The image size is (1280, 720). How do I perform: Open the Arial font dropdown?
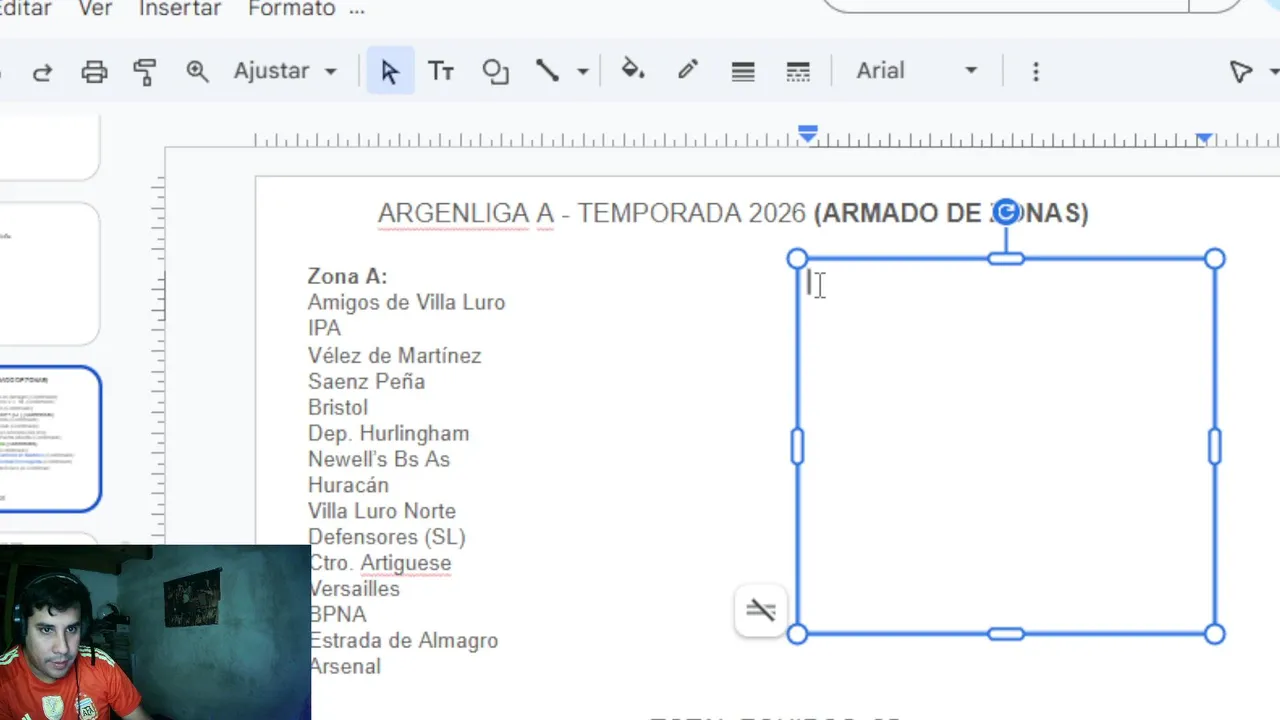(x=916, y=71)
